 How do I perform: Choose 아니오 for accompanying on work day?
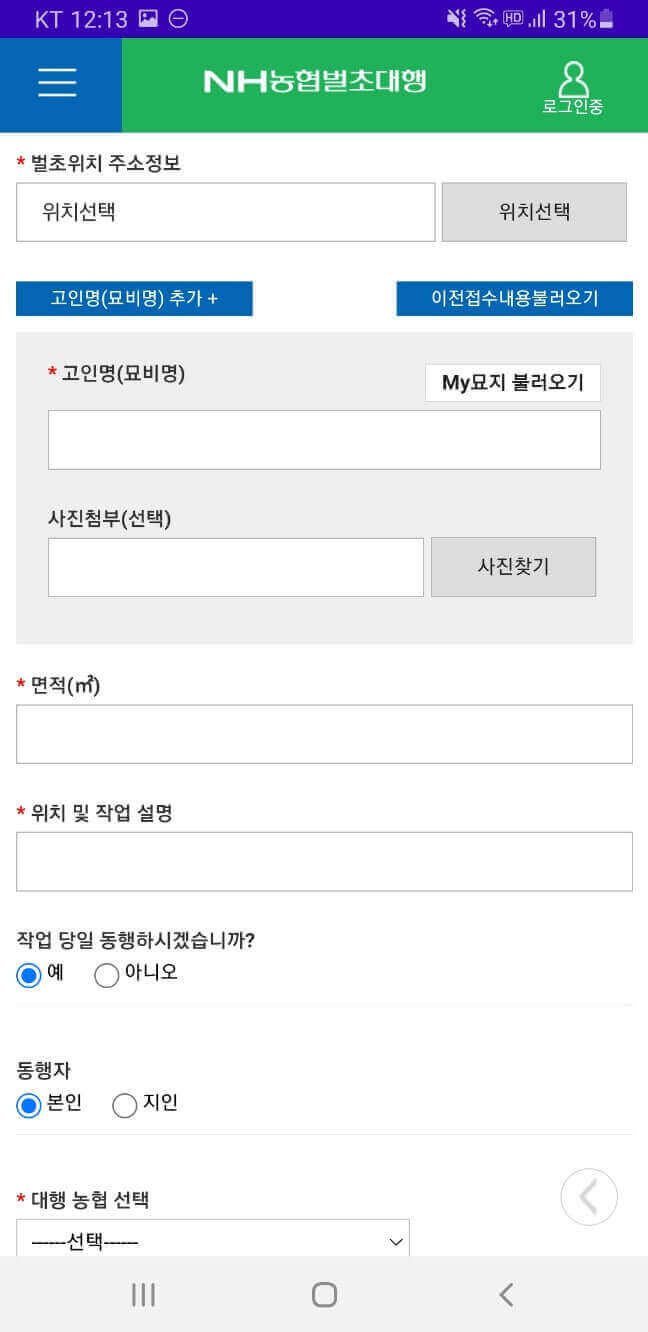(106, 974)
